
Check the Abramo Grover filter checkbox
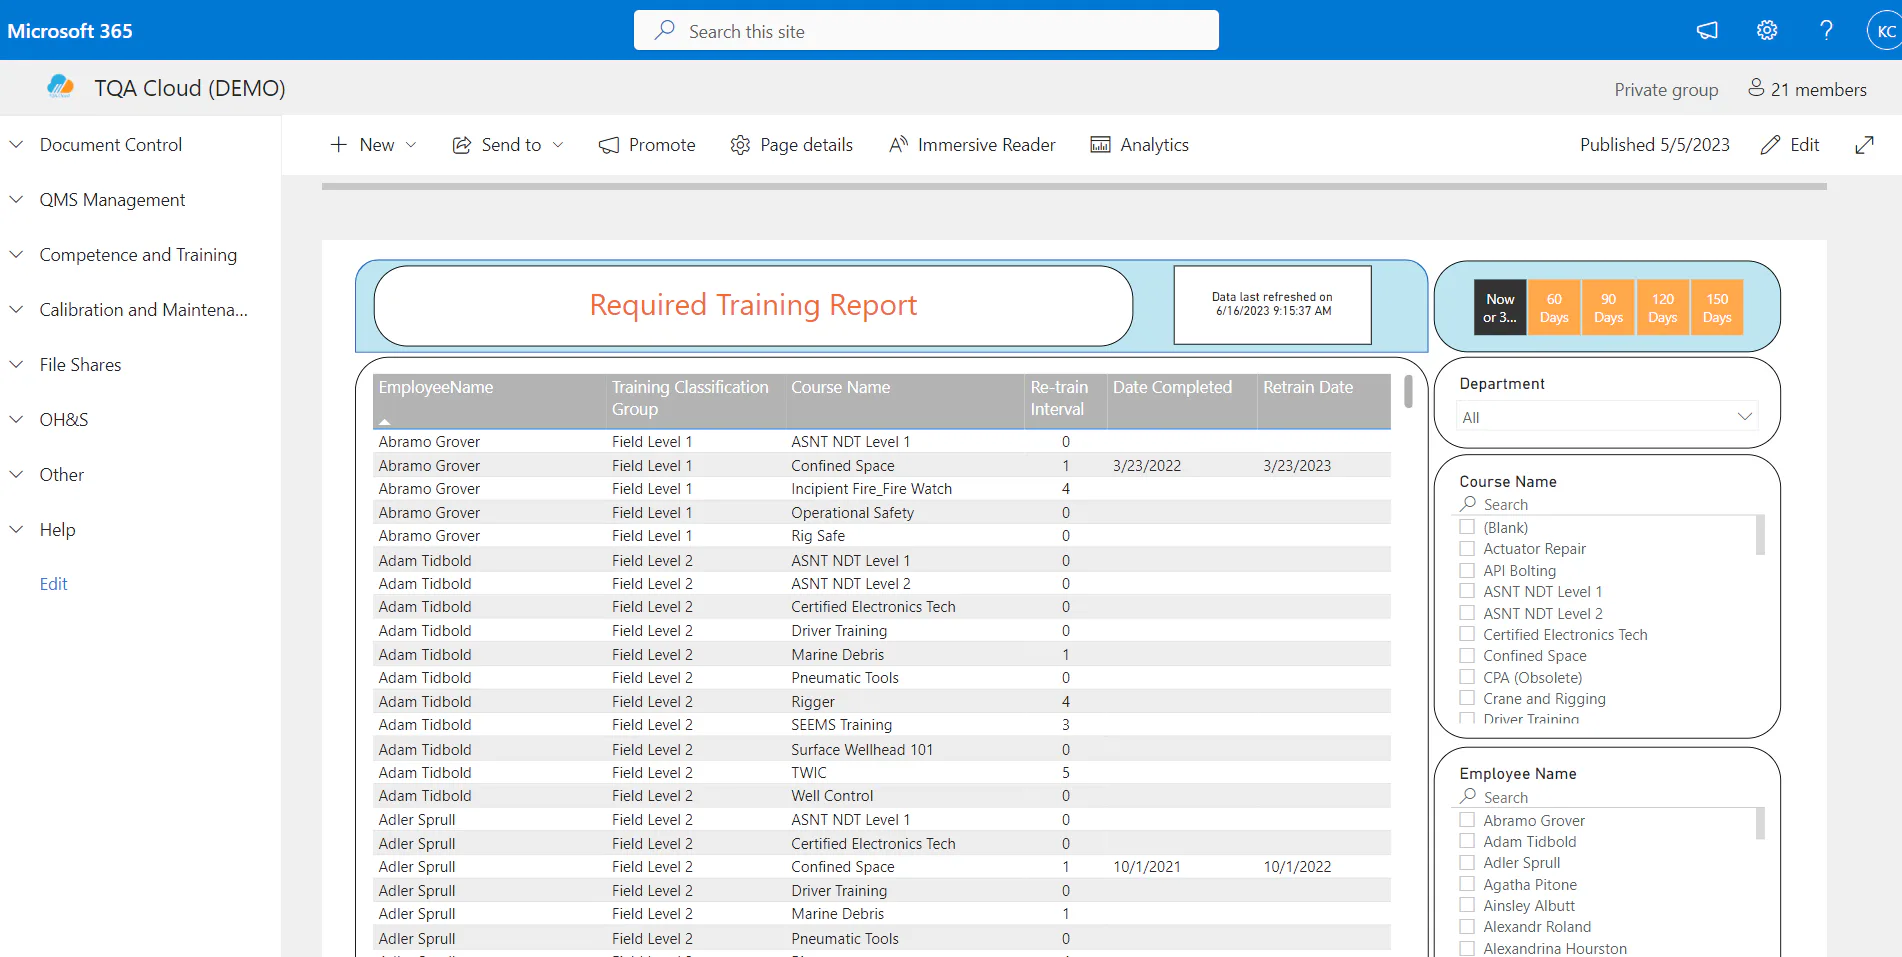pos(1467,820)
